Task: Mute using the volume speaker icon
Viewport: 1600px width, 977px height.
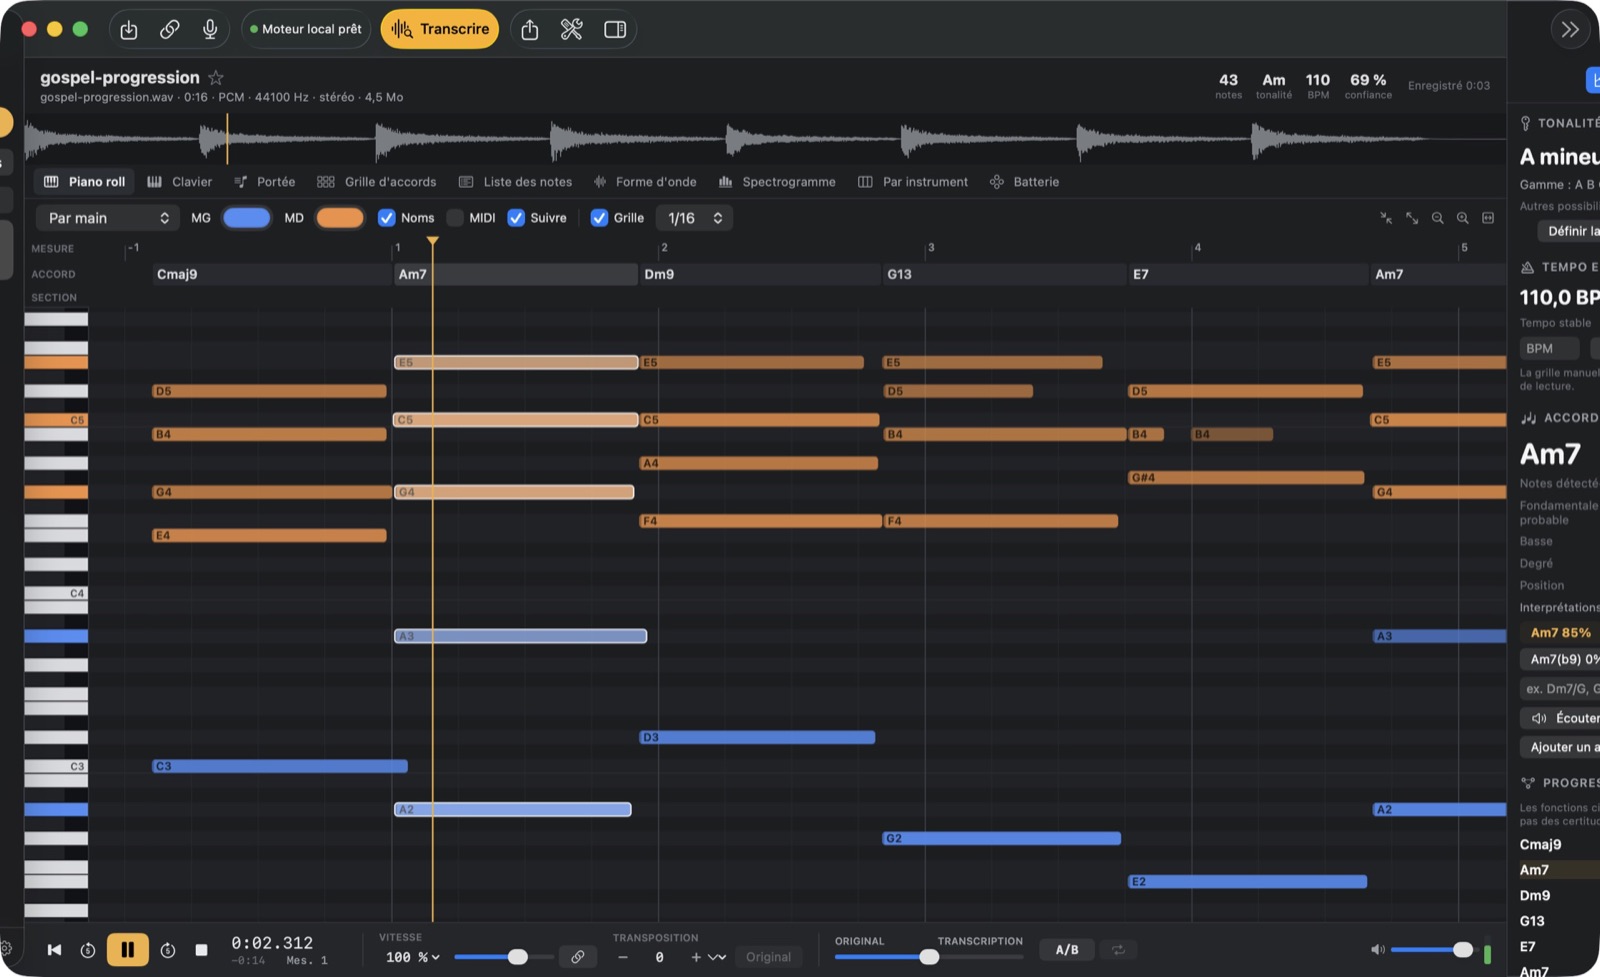Action: [x=1377, y=950]
